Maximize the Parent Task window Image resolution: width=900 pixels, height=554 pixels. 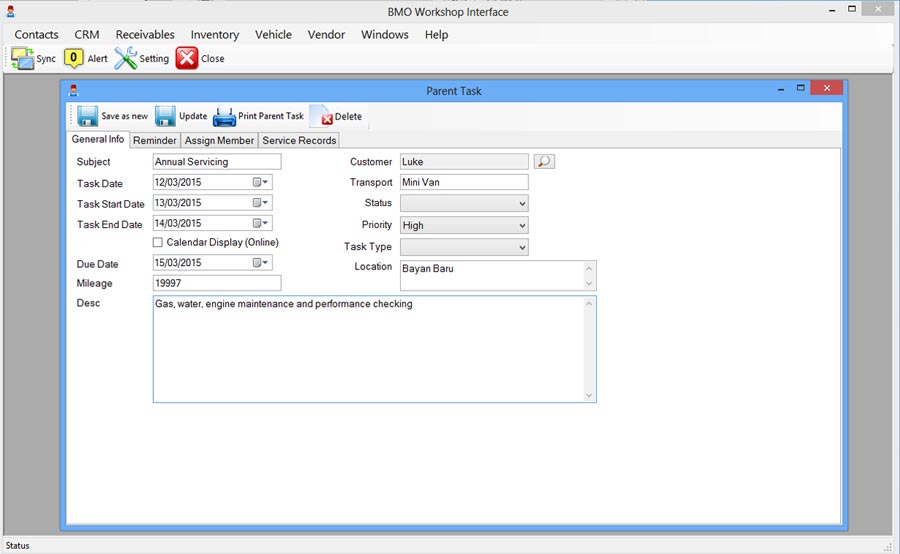[x=801, y=88]
